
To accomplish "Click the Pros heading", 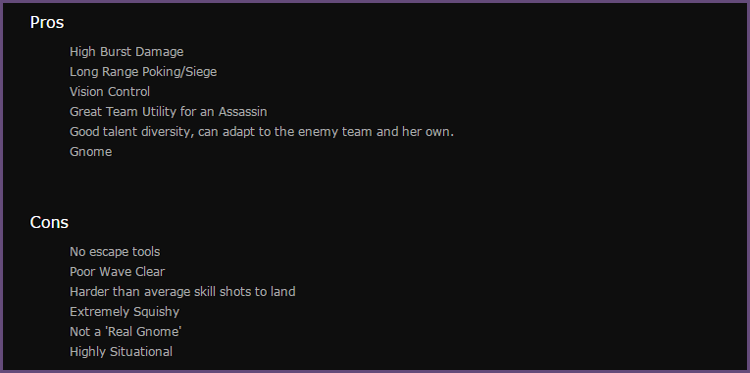I will point(47,22).
